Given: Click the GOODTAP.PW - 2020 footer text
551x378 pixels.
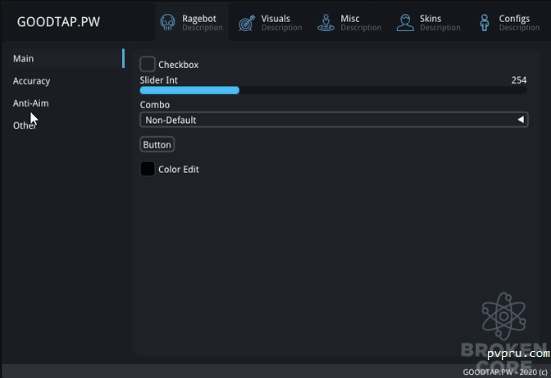Looking at the screenshot, I should [x=505, y=372].
